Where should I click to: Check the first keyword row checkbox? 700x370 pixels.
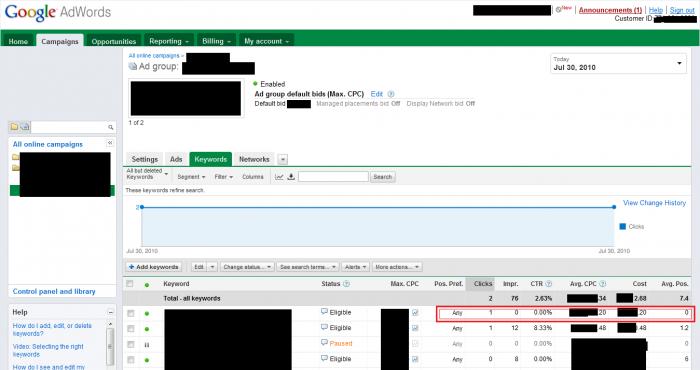pos(130,313)
